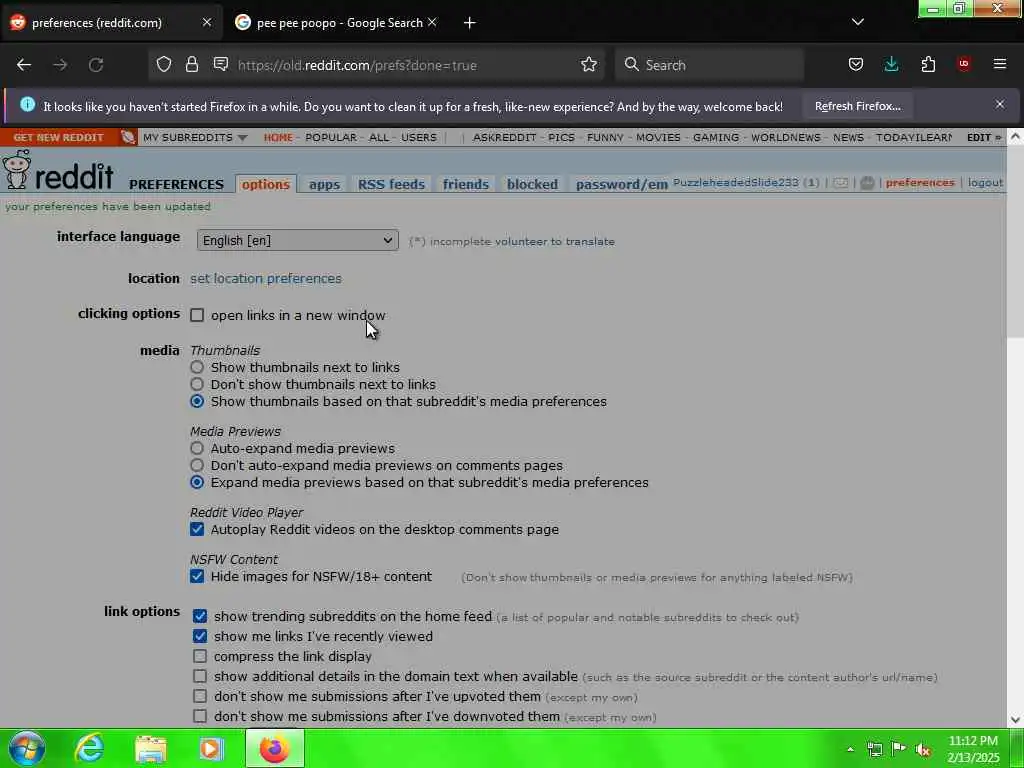Screen dimensions: 1024x768
Task: Click the Refresh Firefox... button
Action: (857, 106)
